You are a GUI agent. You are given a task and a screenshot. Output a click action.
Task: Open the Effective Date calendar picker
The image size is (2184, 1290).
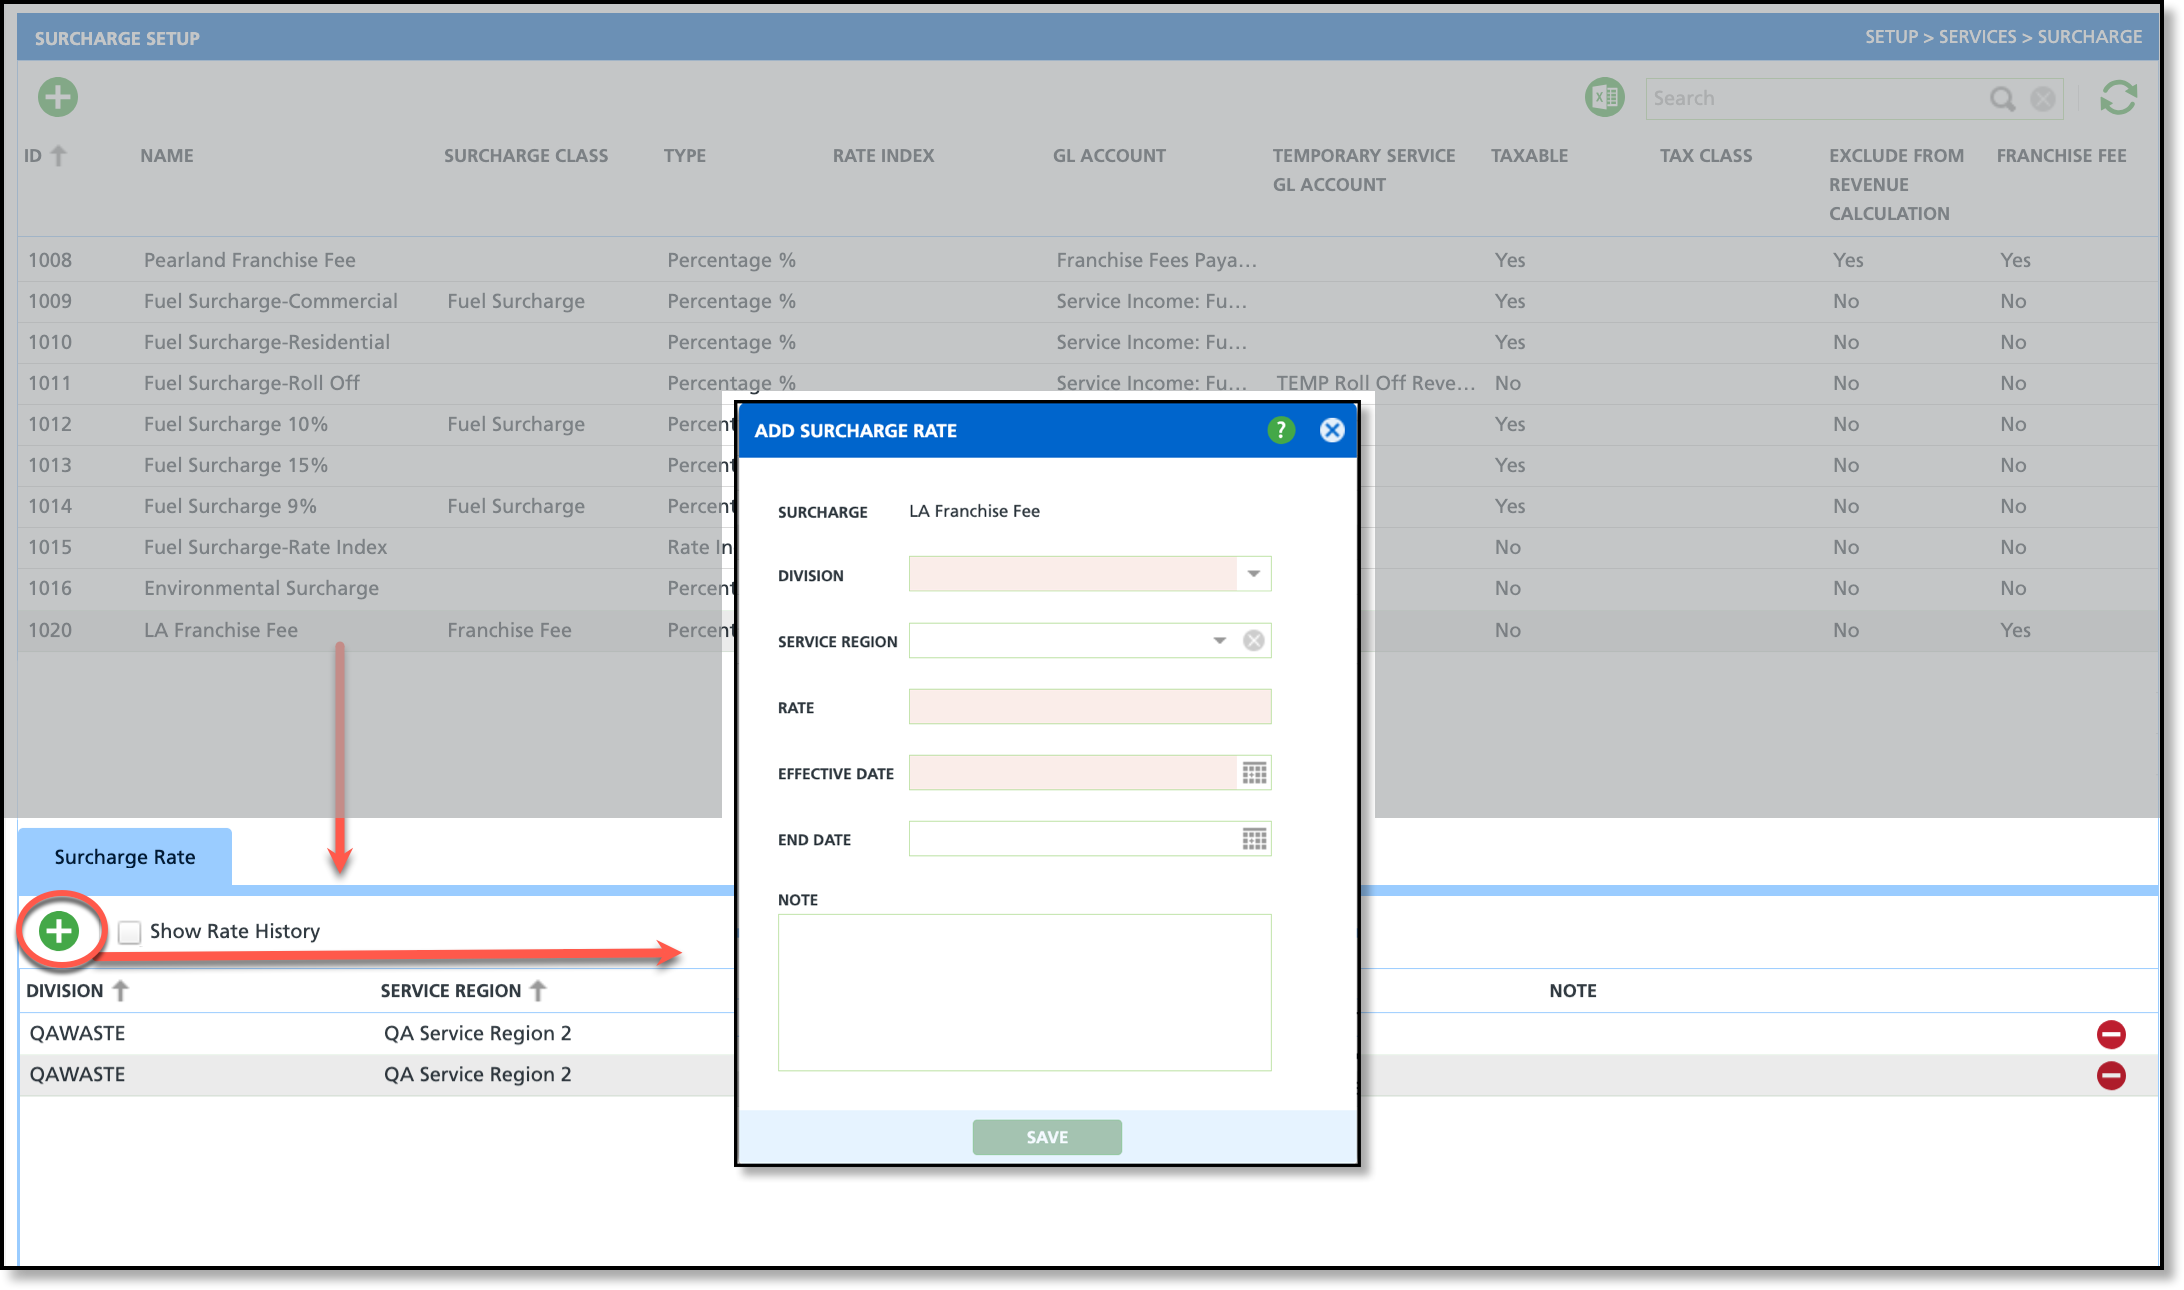click(x=1254, y=773)
